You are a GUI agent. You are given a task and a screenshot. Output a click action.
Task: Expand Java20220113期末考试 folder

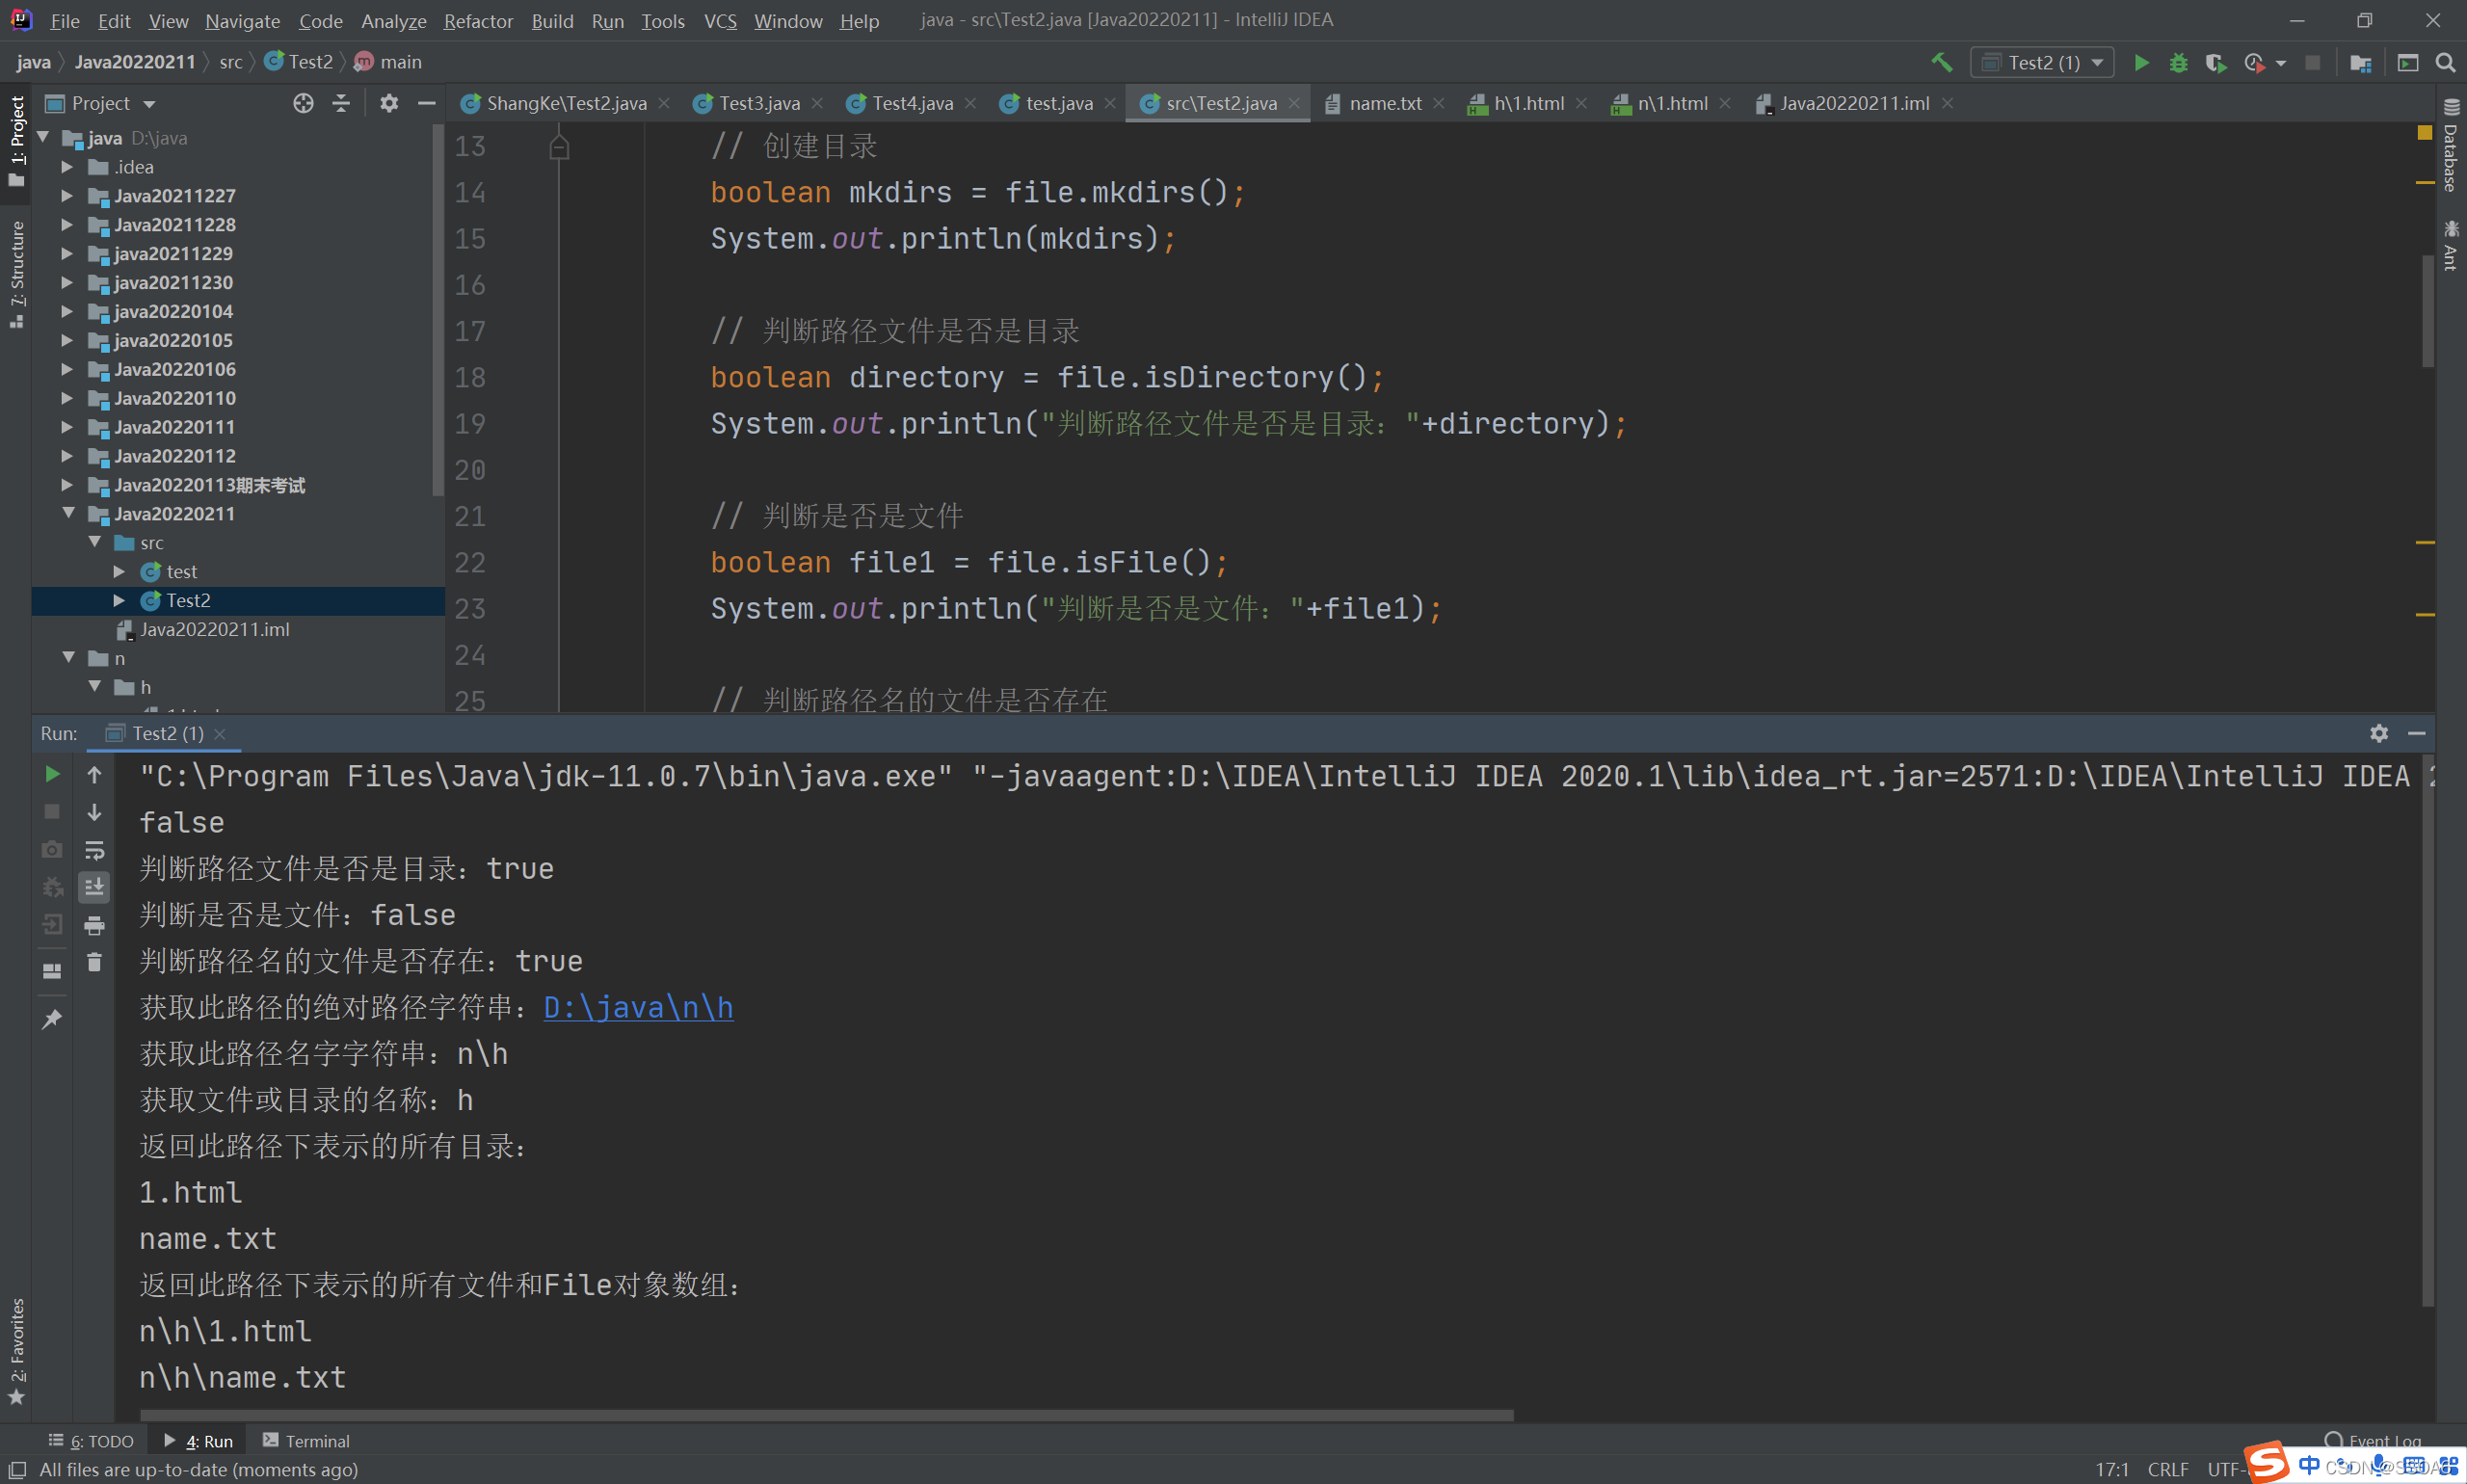tap(67, 485)
